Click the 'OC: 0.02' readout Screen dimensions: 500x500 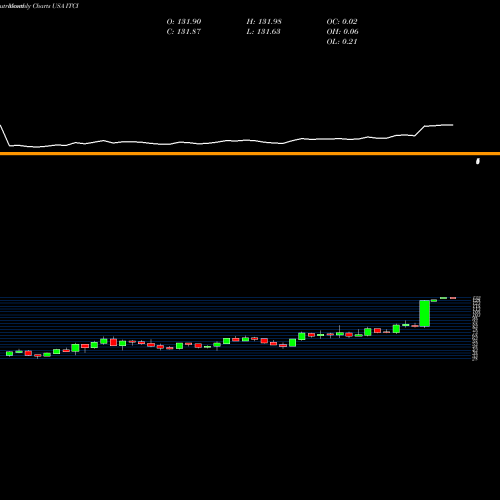pyautogui.click(x=342, y=22)
